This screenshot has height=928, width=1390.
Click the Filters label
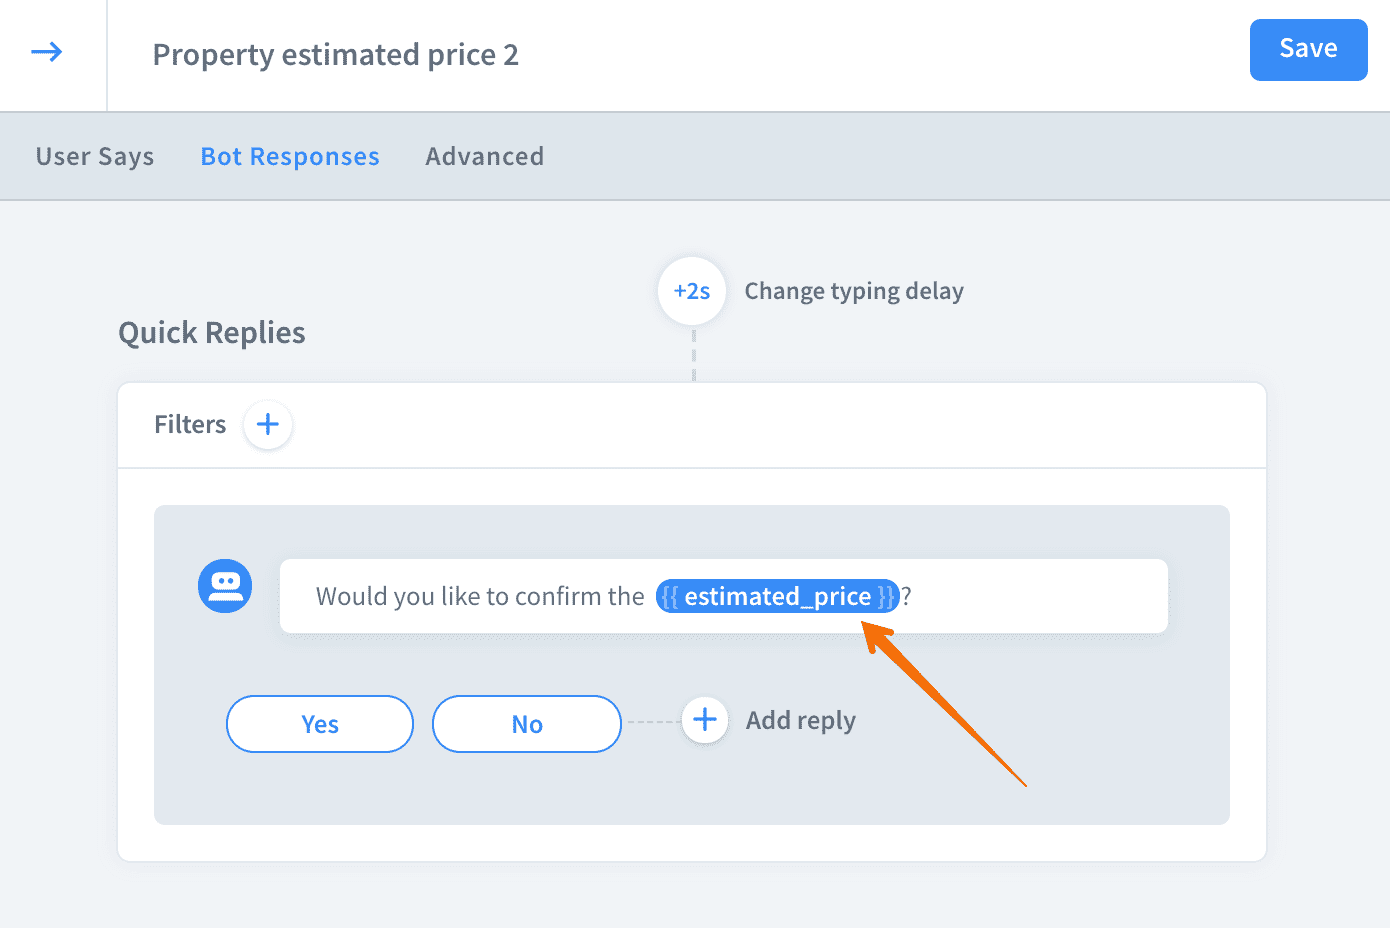click(190, 425)
